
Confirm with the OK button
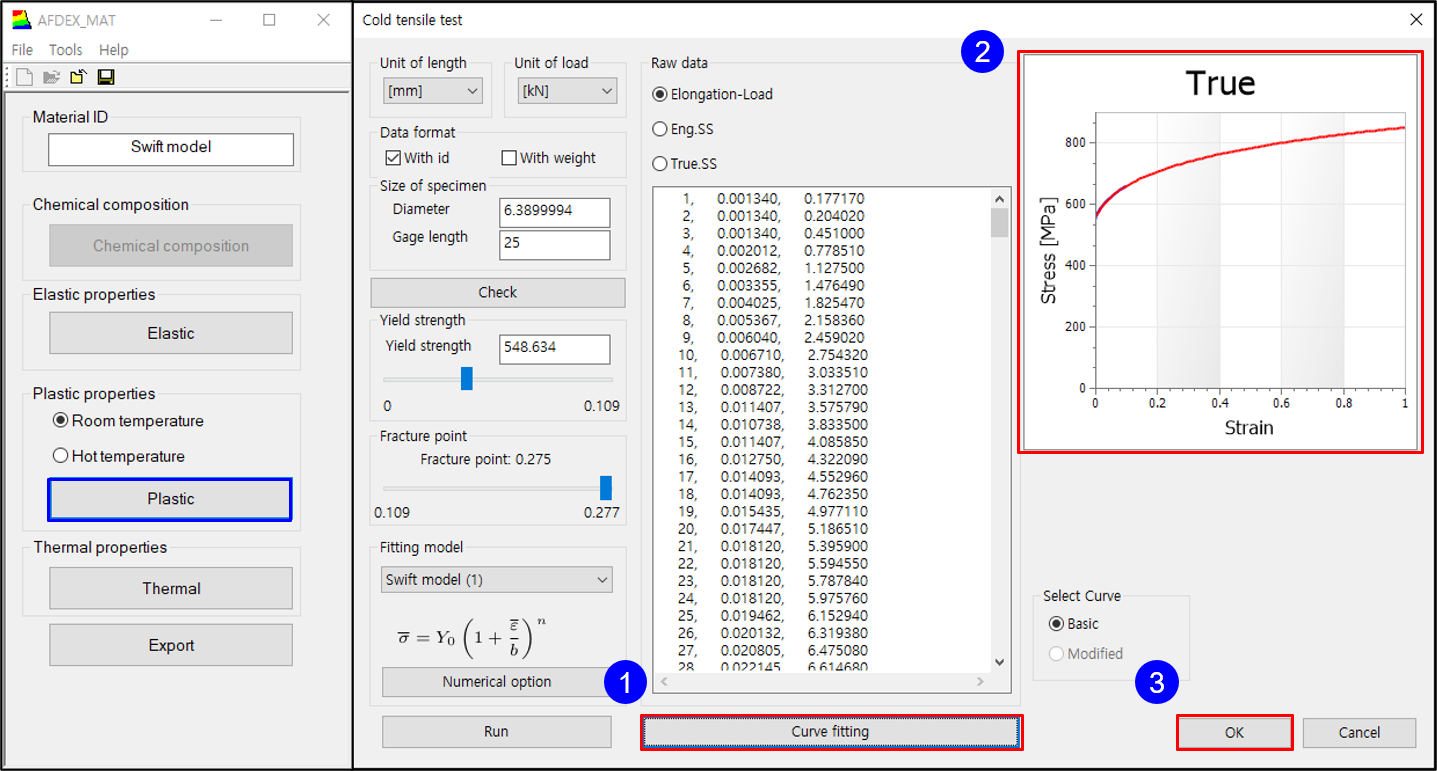[x=1235, y=733]
